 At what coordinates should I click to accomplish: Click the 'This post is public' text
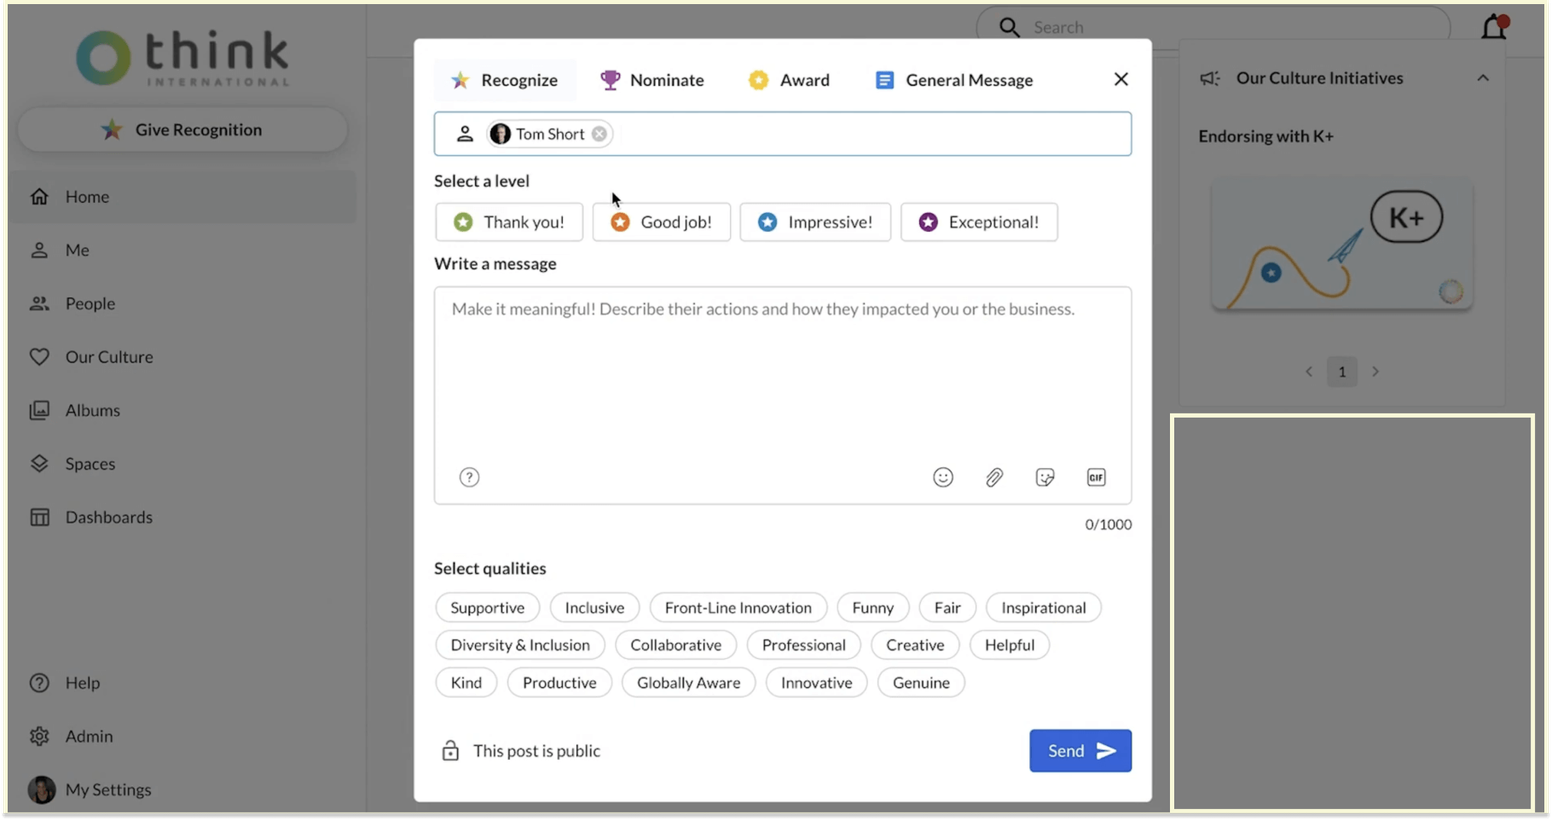click(537, 751)
